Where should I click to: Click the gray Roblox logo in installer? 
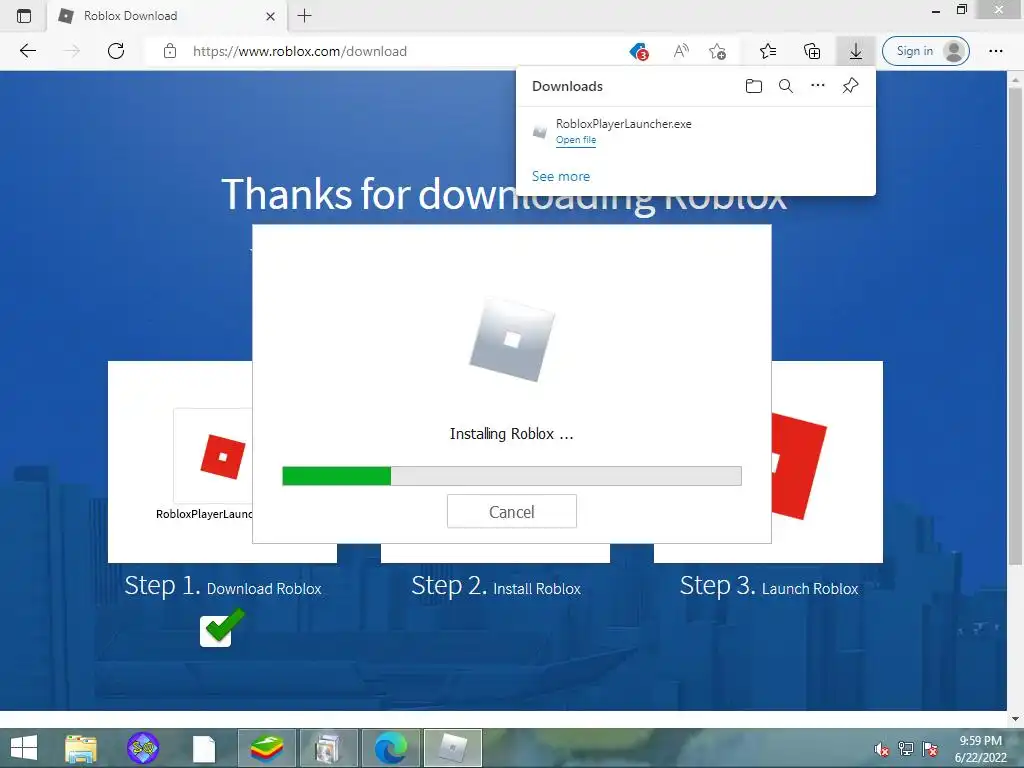coord(512,340)
